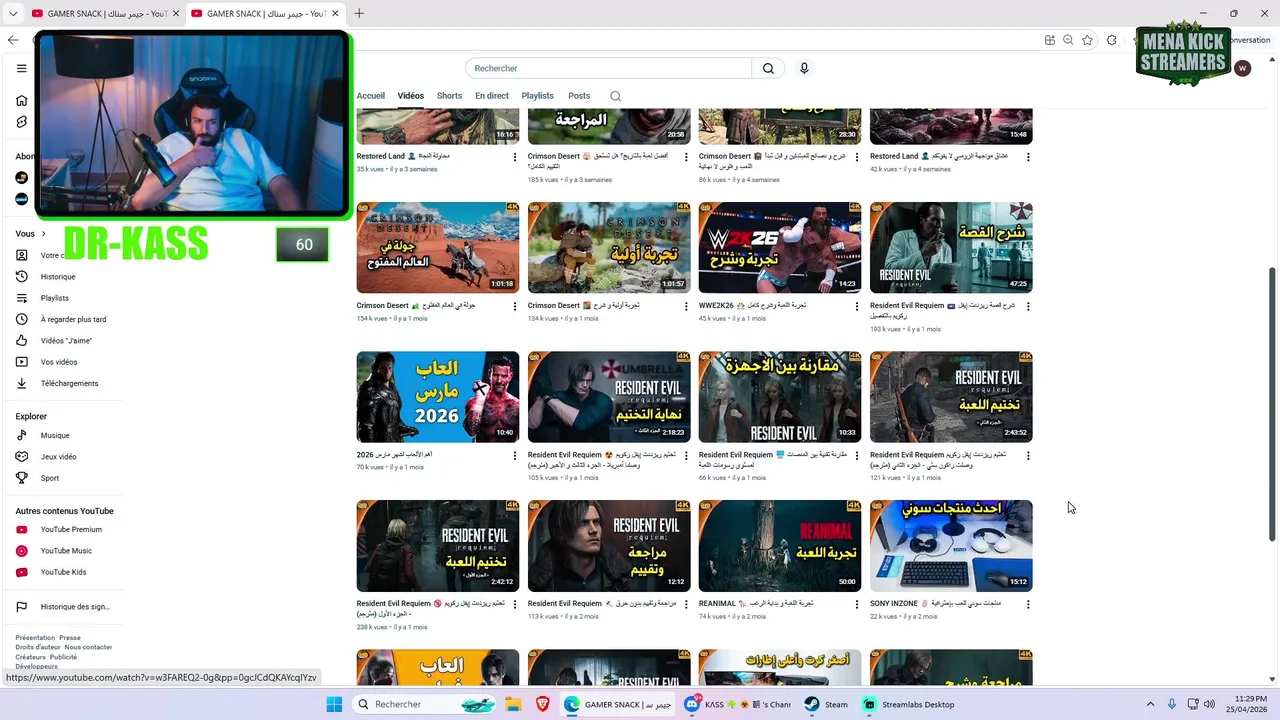Image resolution: width=1280 pixels, height=720 pixels.
Task: Open the Windows Start menu
Action: point(334,704)
